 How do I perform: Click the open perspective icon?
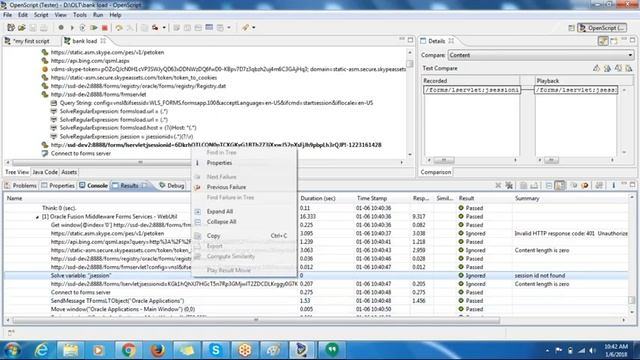pyautogui.click(x=571, y=28)
